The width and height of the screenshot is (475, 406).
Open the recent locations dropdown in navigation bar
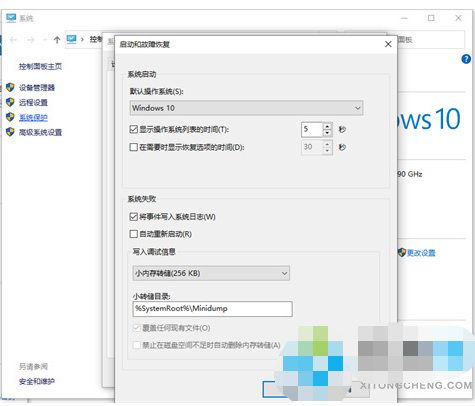click(44, 40)
